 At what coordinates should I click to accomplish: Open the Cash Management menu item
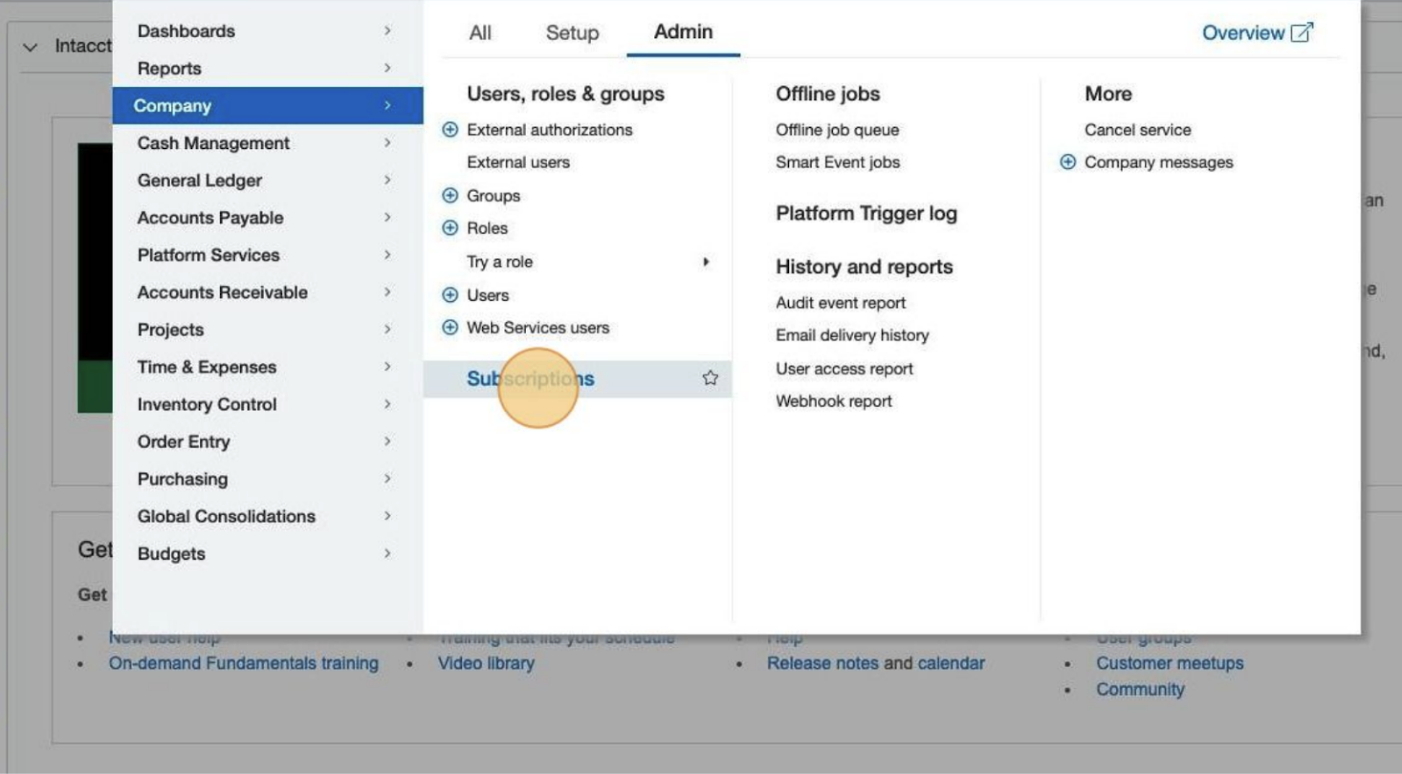coord(213,144)
